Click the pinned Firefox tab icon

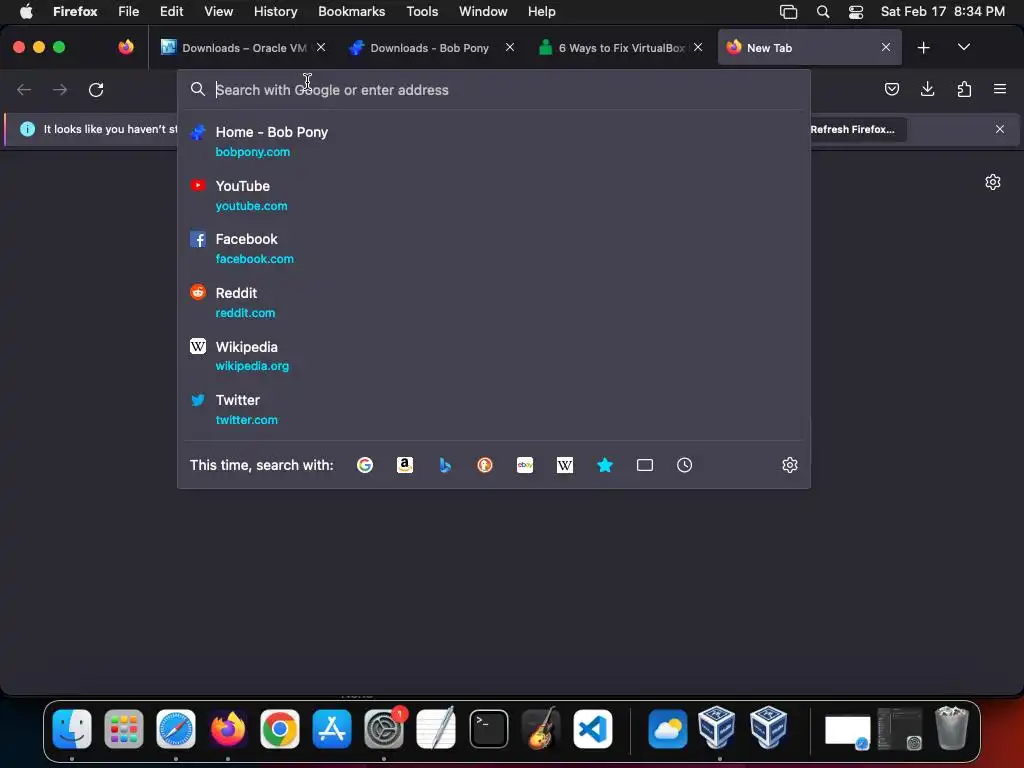coord(125,47)
